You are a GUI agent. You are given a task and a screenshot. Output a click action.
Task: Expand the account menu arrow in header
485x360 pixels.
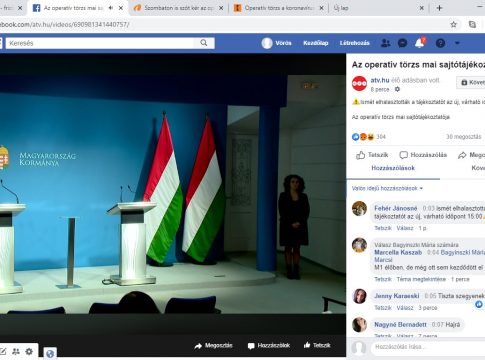[457, 43]
